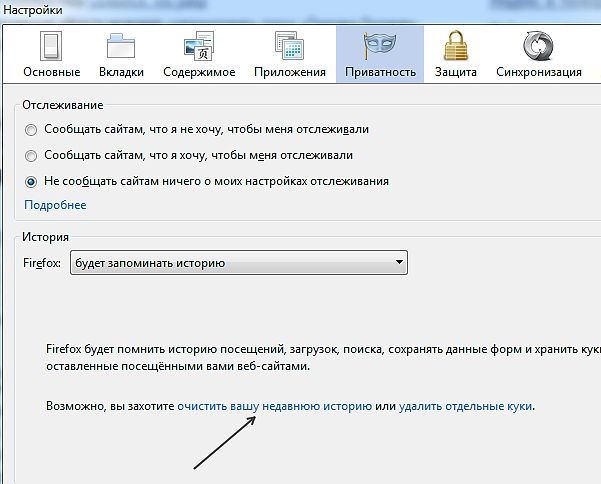Image resolution: width=601 pixels, height=484 pixels.
Task: Switch to the Защита tab label
Action: click(456, 72)
